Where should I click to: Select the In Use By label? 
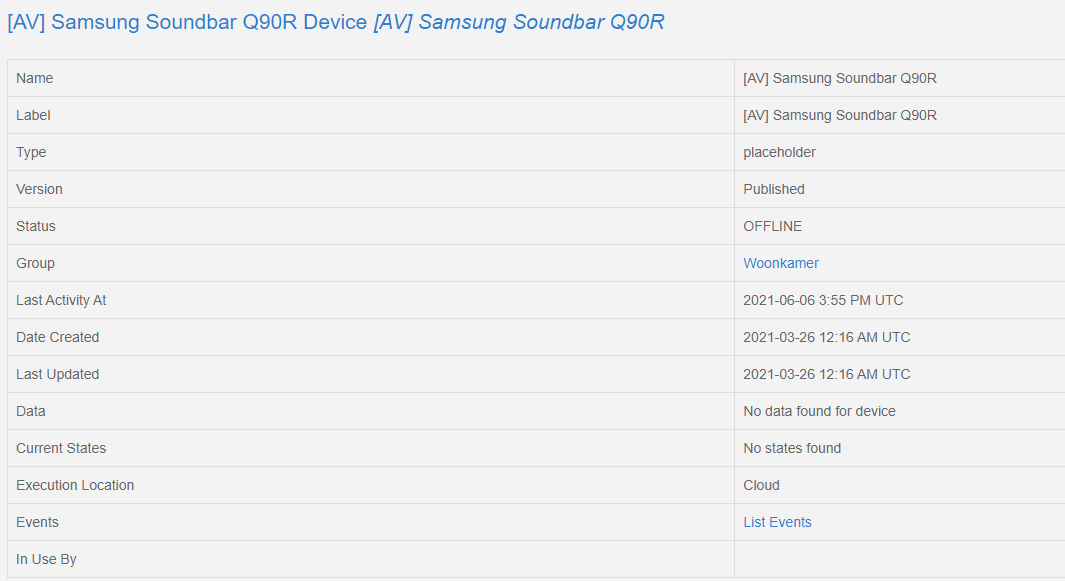coord(46,559)
